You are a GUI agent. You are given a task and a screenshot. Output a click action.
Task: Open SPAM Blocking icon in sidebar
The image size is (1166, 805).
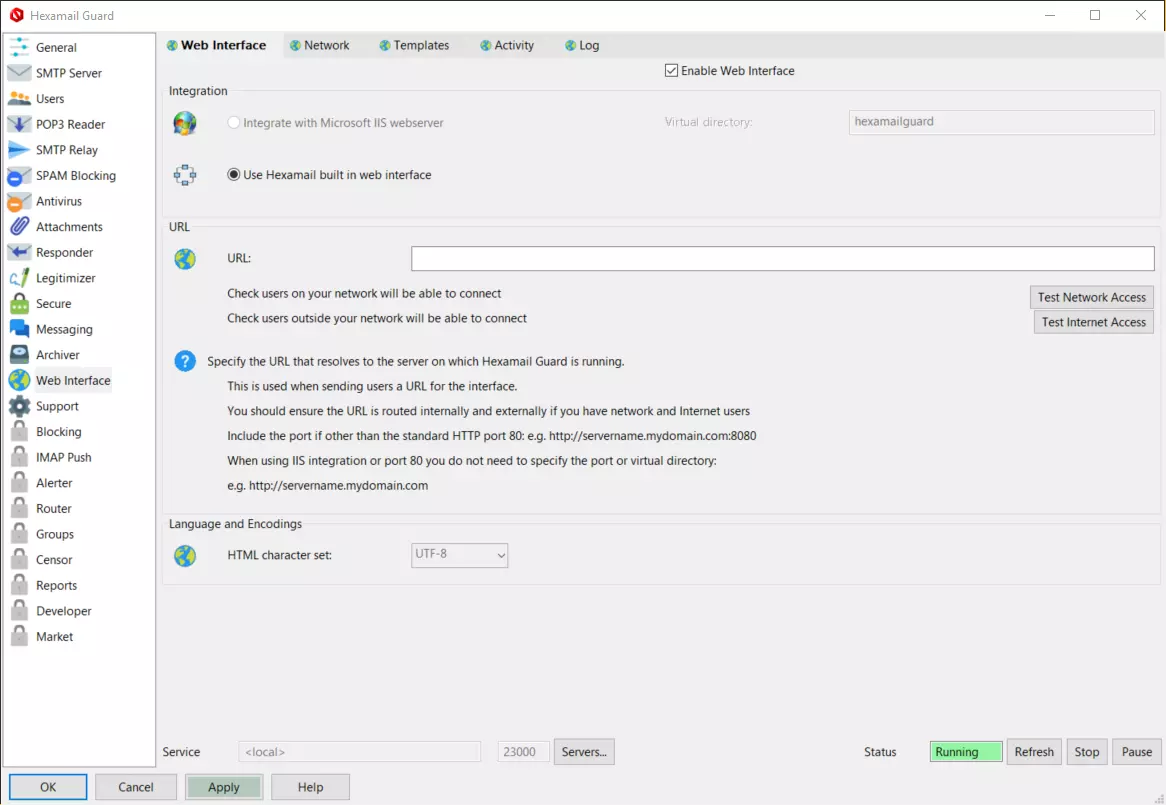[20, 176]
